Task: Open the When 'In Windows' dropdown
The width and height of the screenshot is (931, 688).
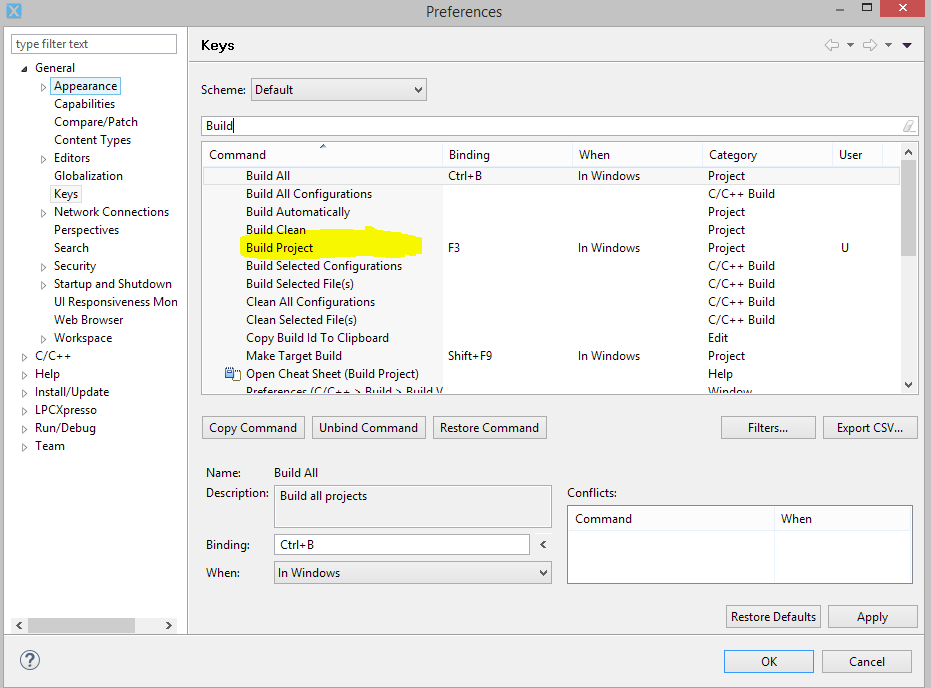Action: click(413, 573)
